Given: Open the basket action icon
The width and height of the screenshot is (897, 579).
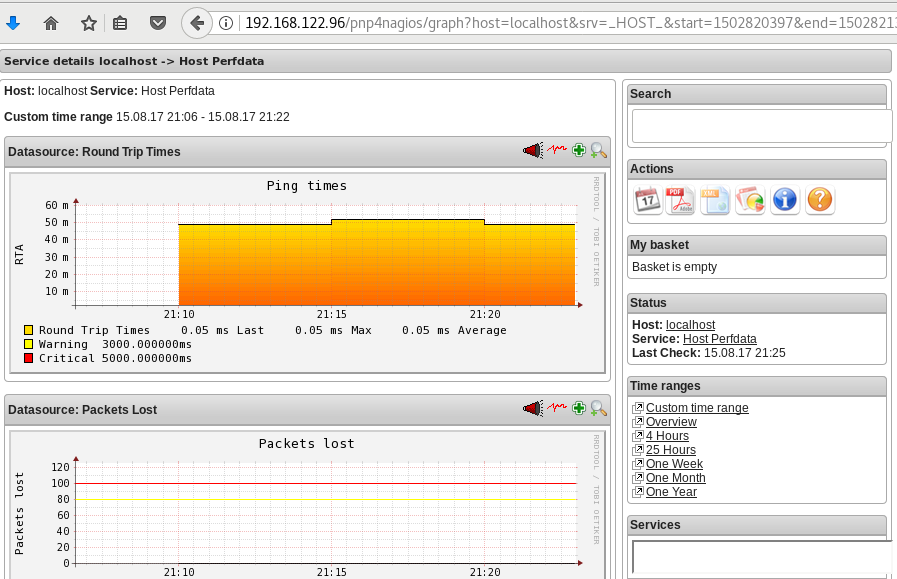Looking at the screenshot, I should (x=750, y=200).
